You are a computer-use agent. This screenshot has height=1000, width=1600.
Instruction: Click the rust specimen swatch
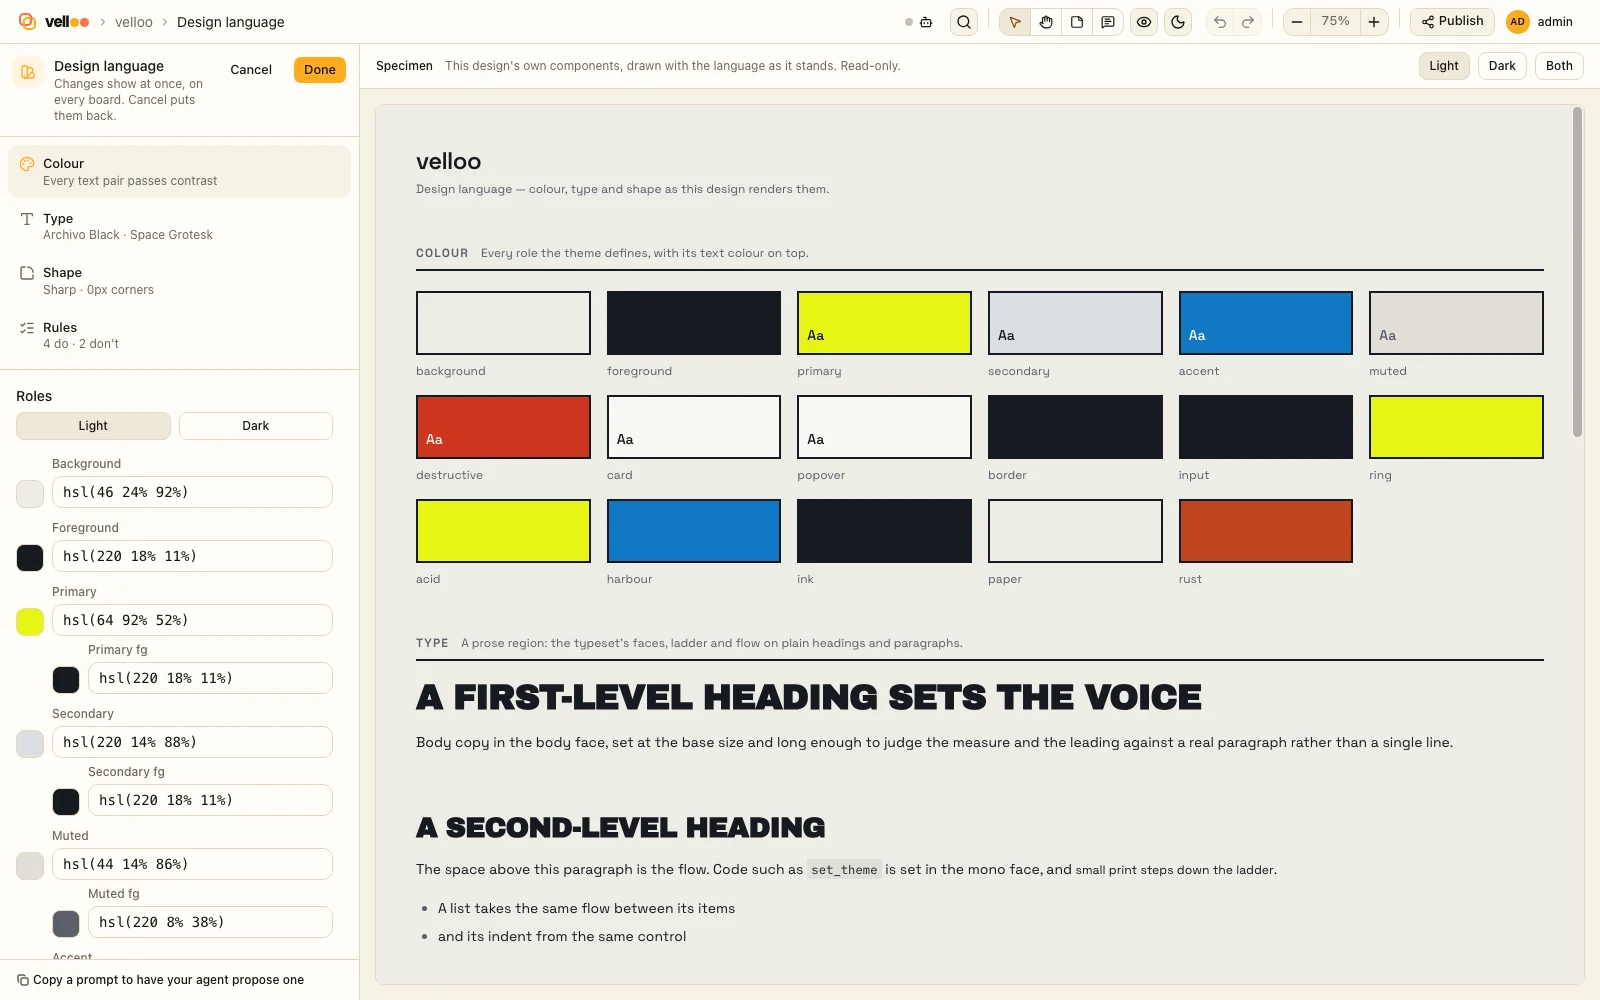point(1266,531)
